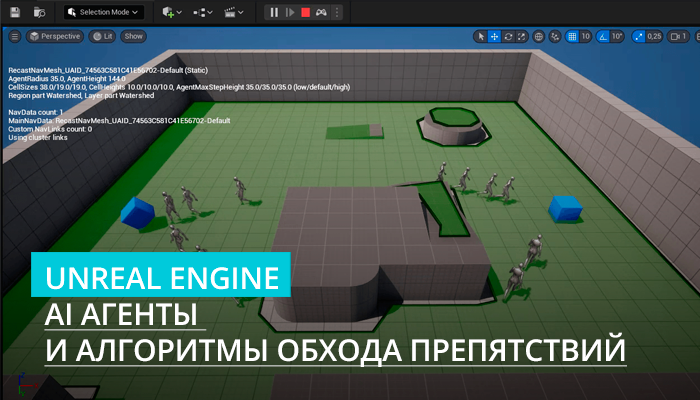Click "NavData count: 1" debug text
The height and width of the screenshot is (400, 700).
pos(36,112)
